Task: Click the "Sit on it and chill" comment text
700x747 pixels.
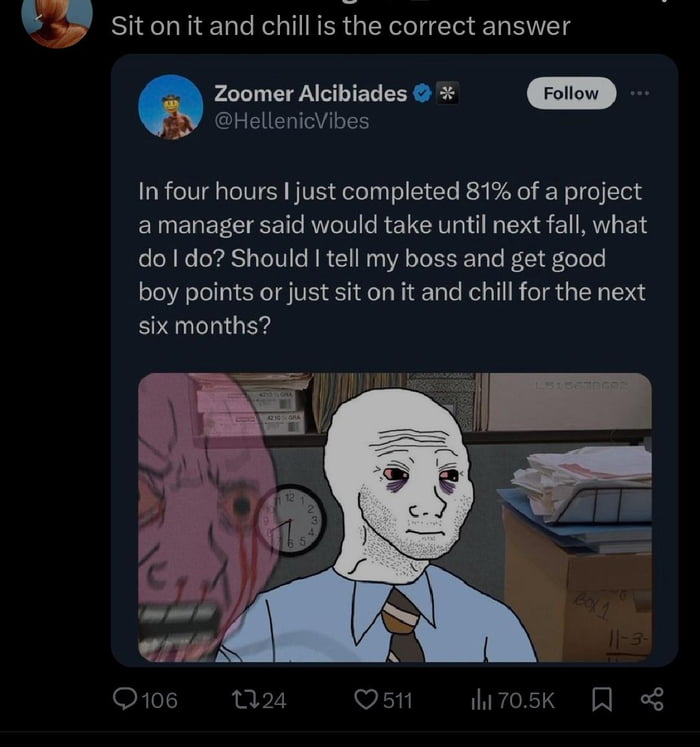Action: click(x=340, y=26)
